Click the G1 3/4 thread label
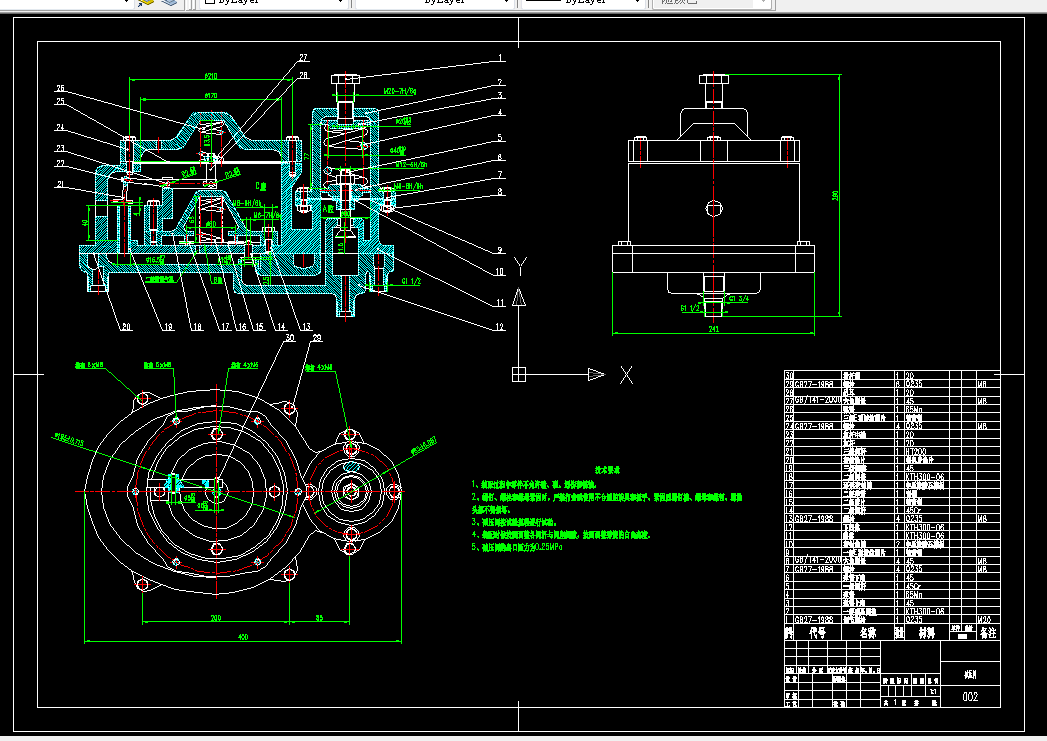The height and width of the screenshot is (741, 1047). [739, 299]
